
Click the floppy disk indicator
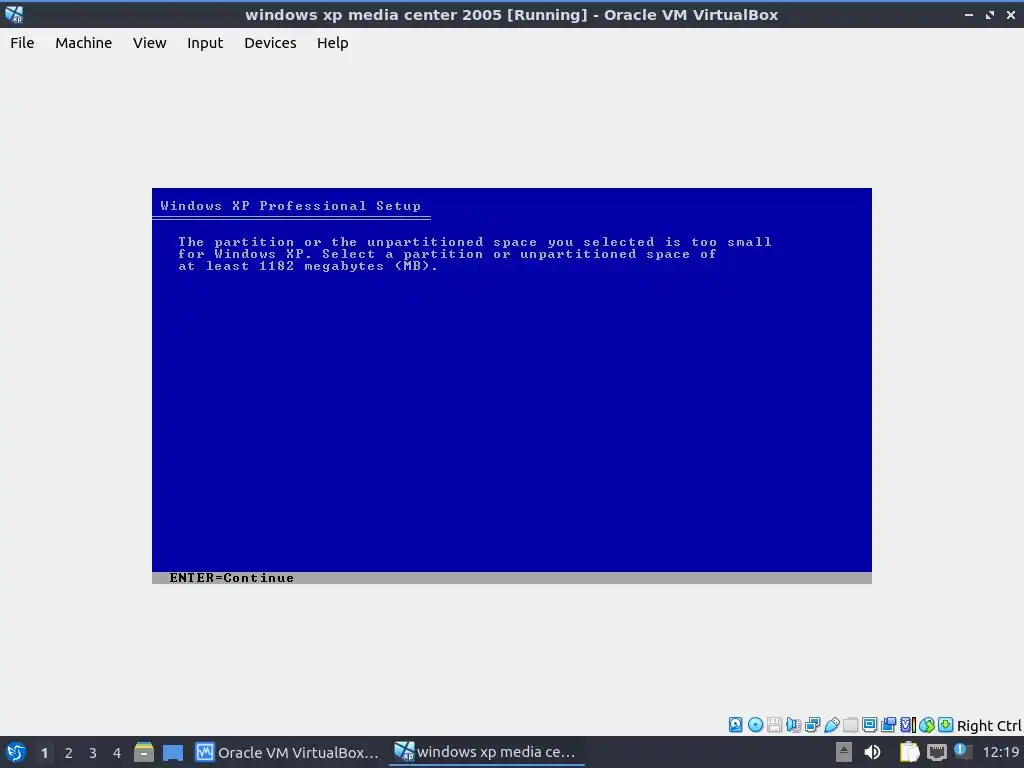(x=775, y=725)
